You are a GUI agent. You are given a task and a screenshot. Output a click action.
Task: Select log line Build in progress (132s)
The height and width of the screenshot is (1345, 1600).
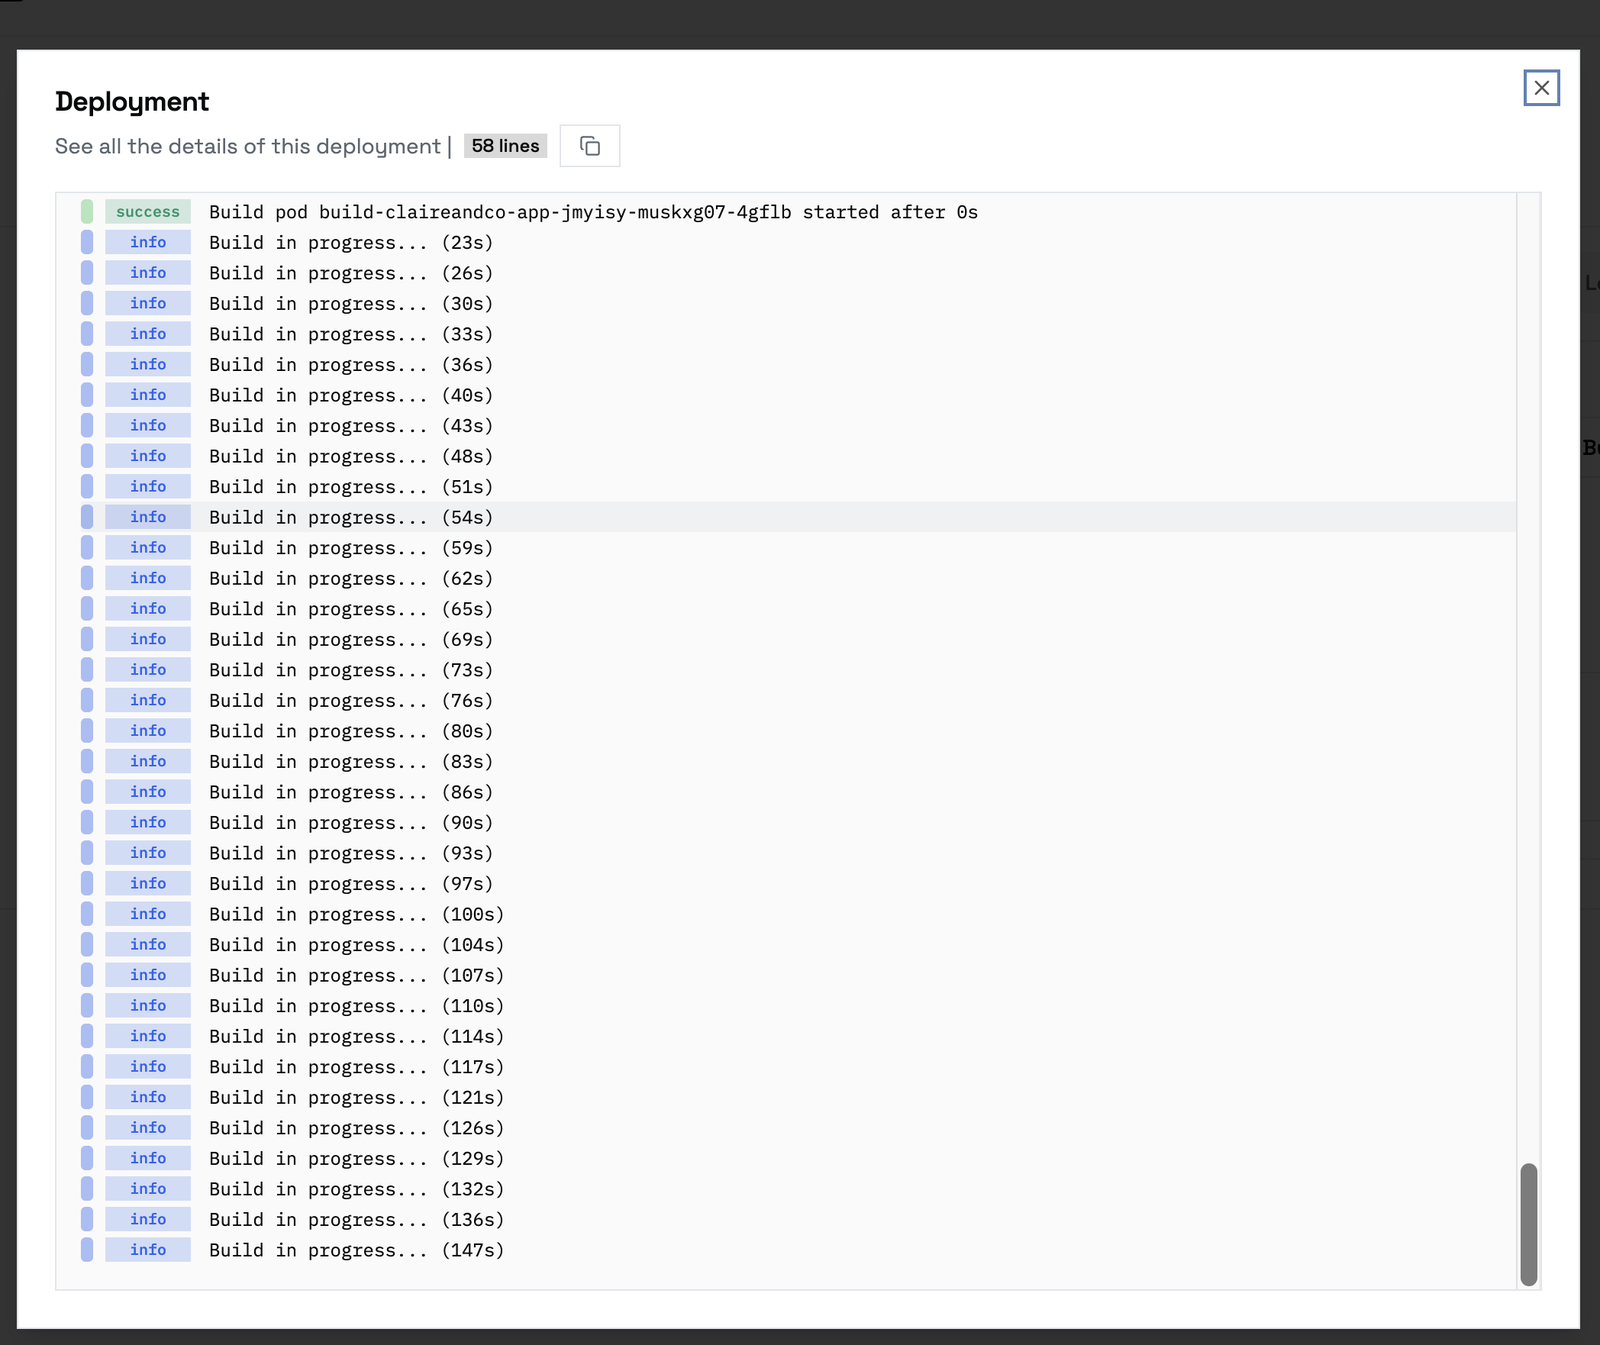tap(786, 1188)
